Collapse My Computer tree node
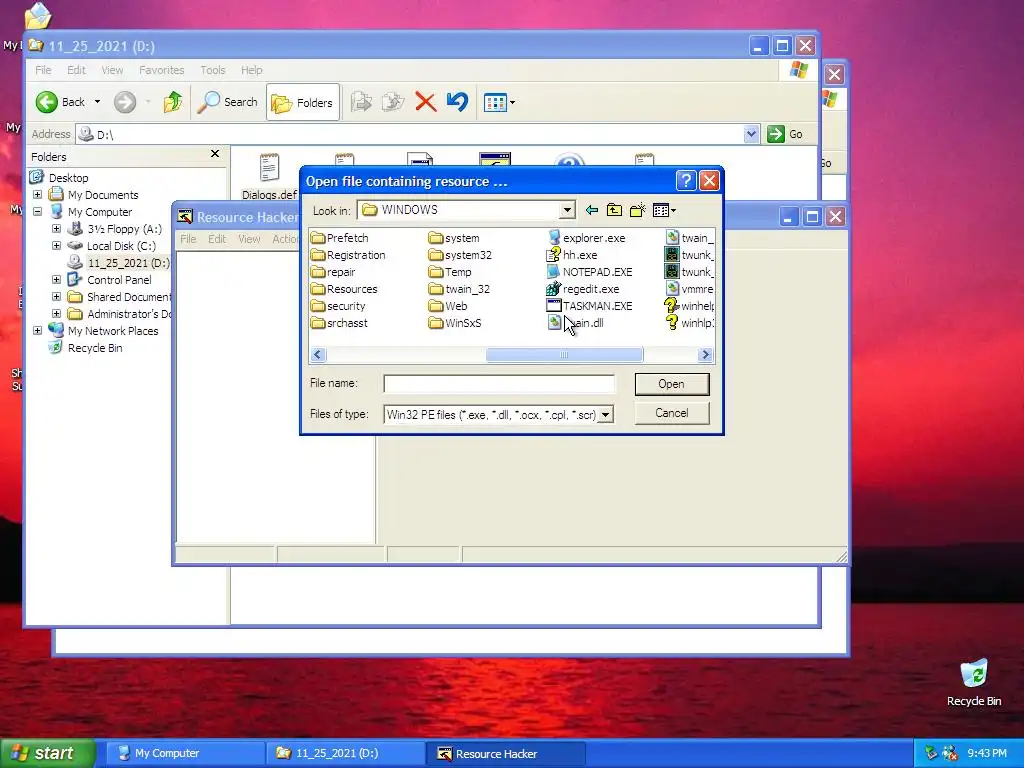 pos(37,212)
